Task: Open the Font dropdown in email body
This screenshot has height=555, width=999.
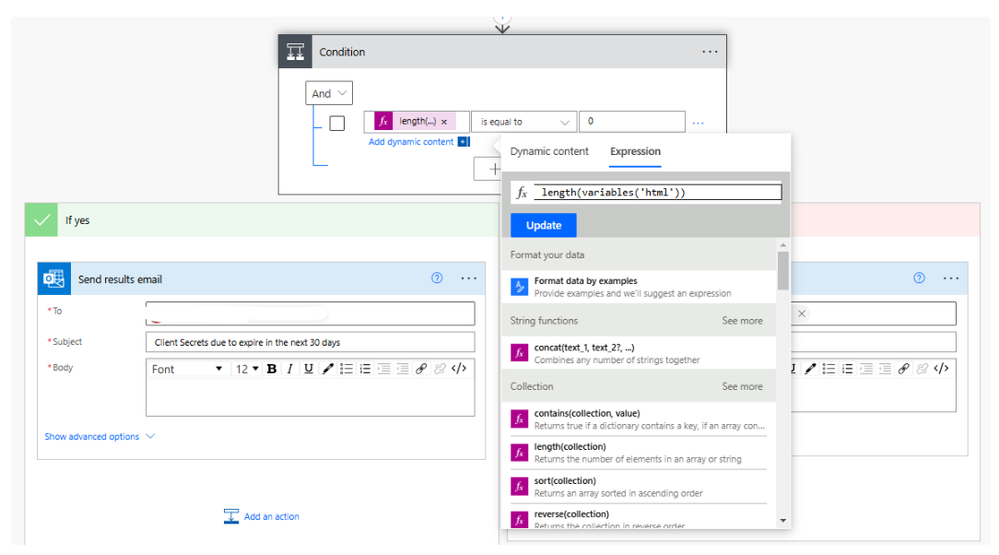Action: pos(187,369)
